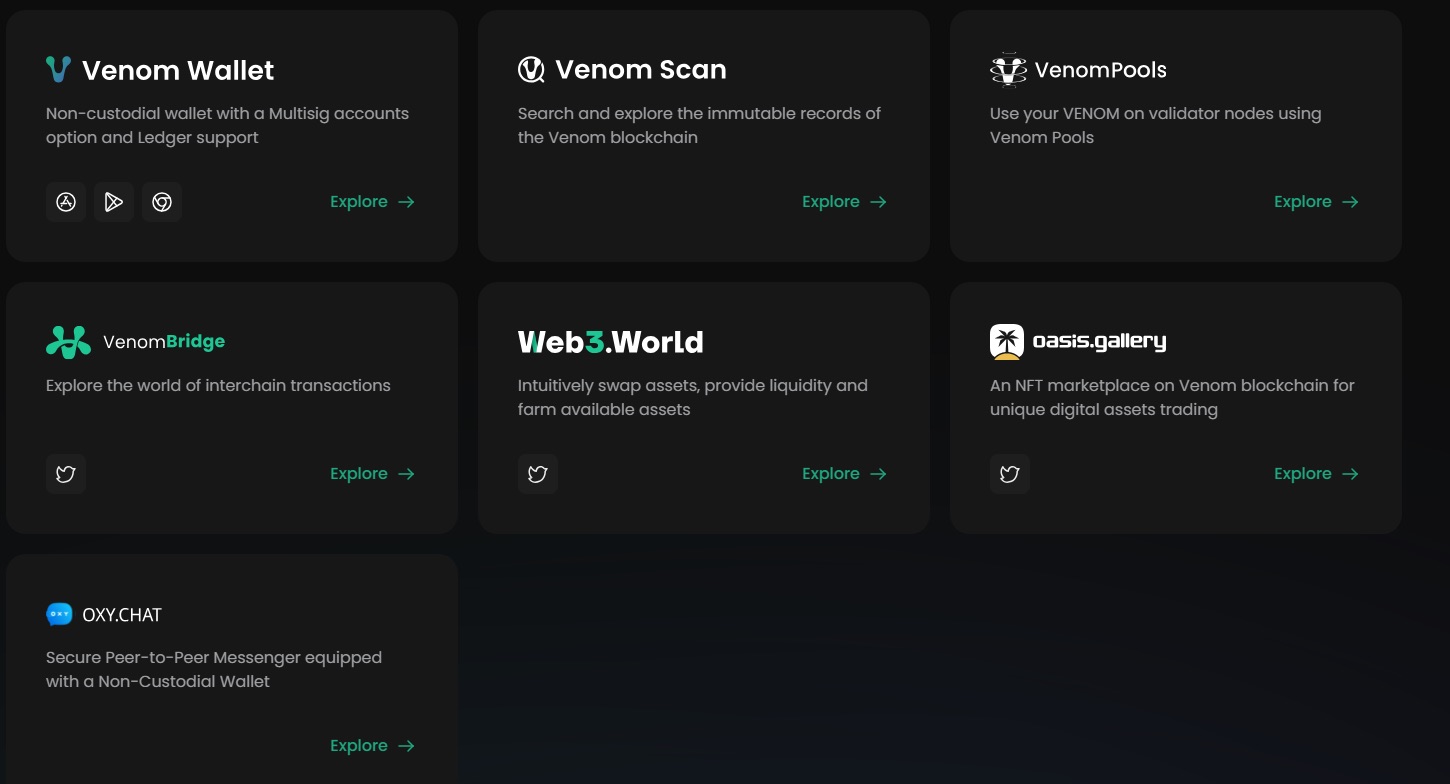Click the Venom Wallet title text
Viewport: 1450px width, 784px height.
click(178, 70)
